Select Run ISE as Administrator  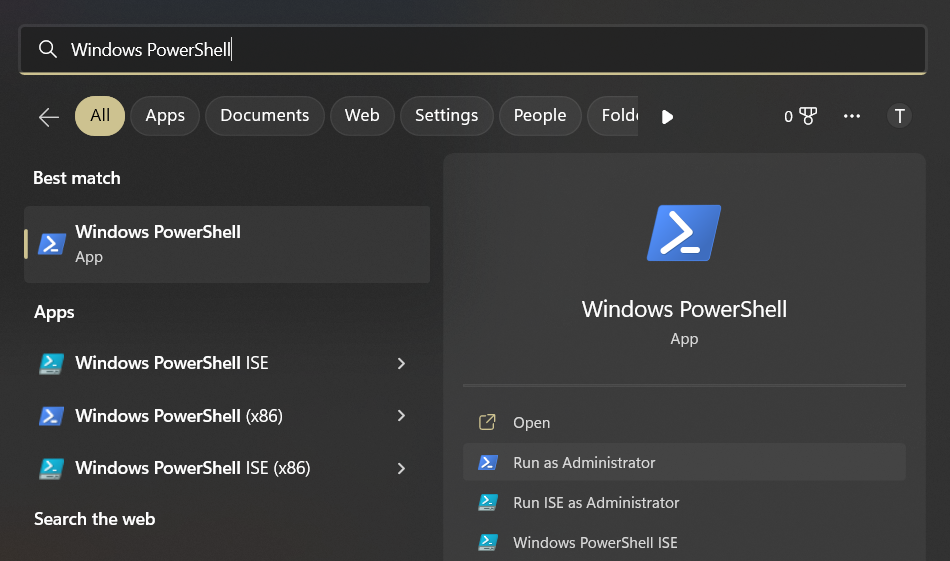[596, 503]
